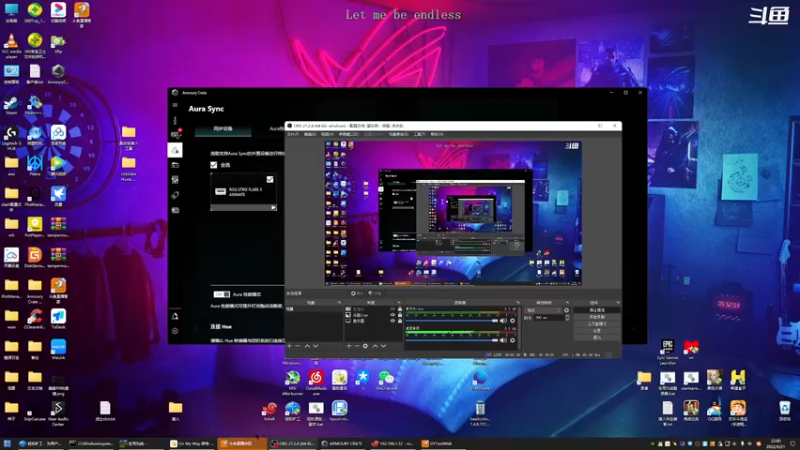Toggle lock on second OBS source
Image resolution: width=800 pixels, height=450 pixels.
(x=400, y=315)
